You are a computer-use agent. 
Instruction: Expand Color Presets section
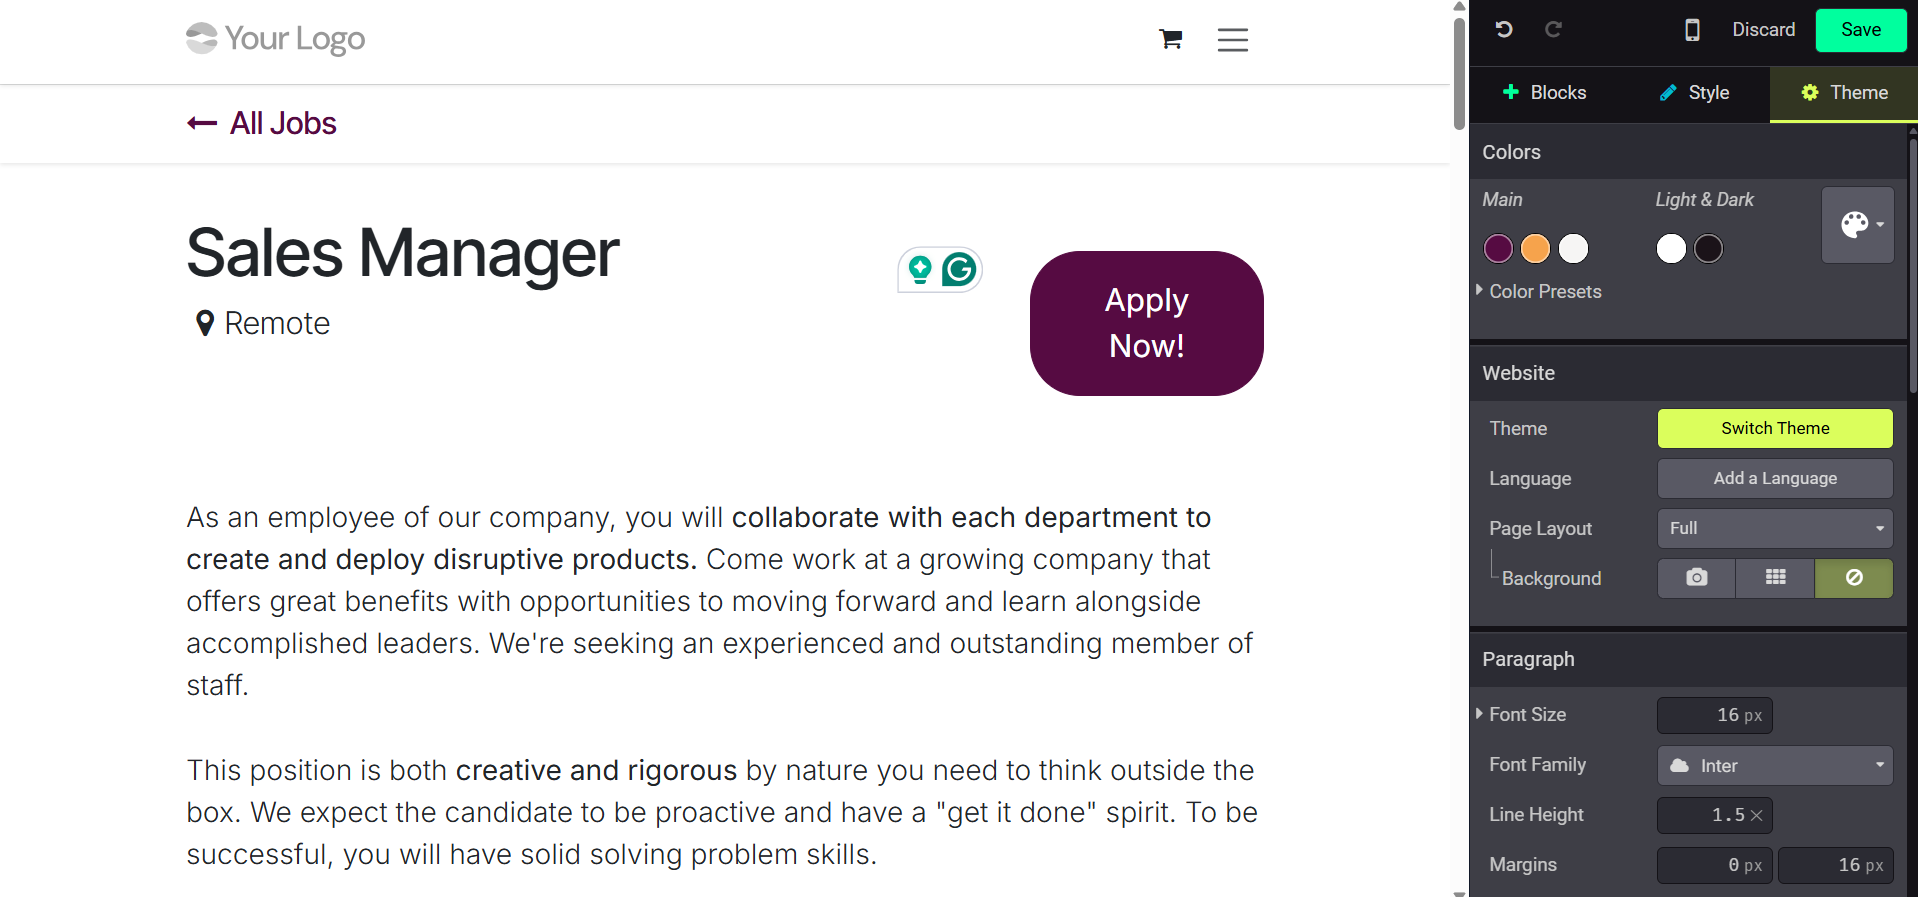(1544, 292)
